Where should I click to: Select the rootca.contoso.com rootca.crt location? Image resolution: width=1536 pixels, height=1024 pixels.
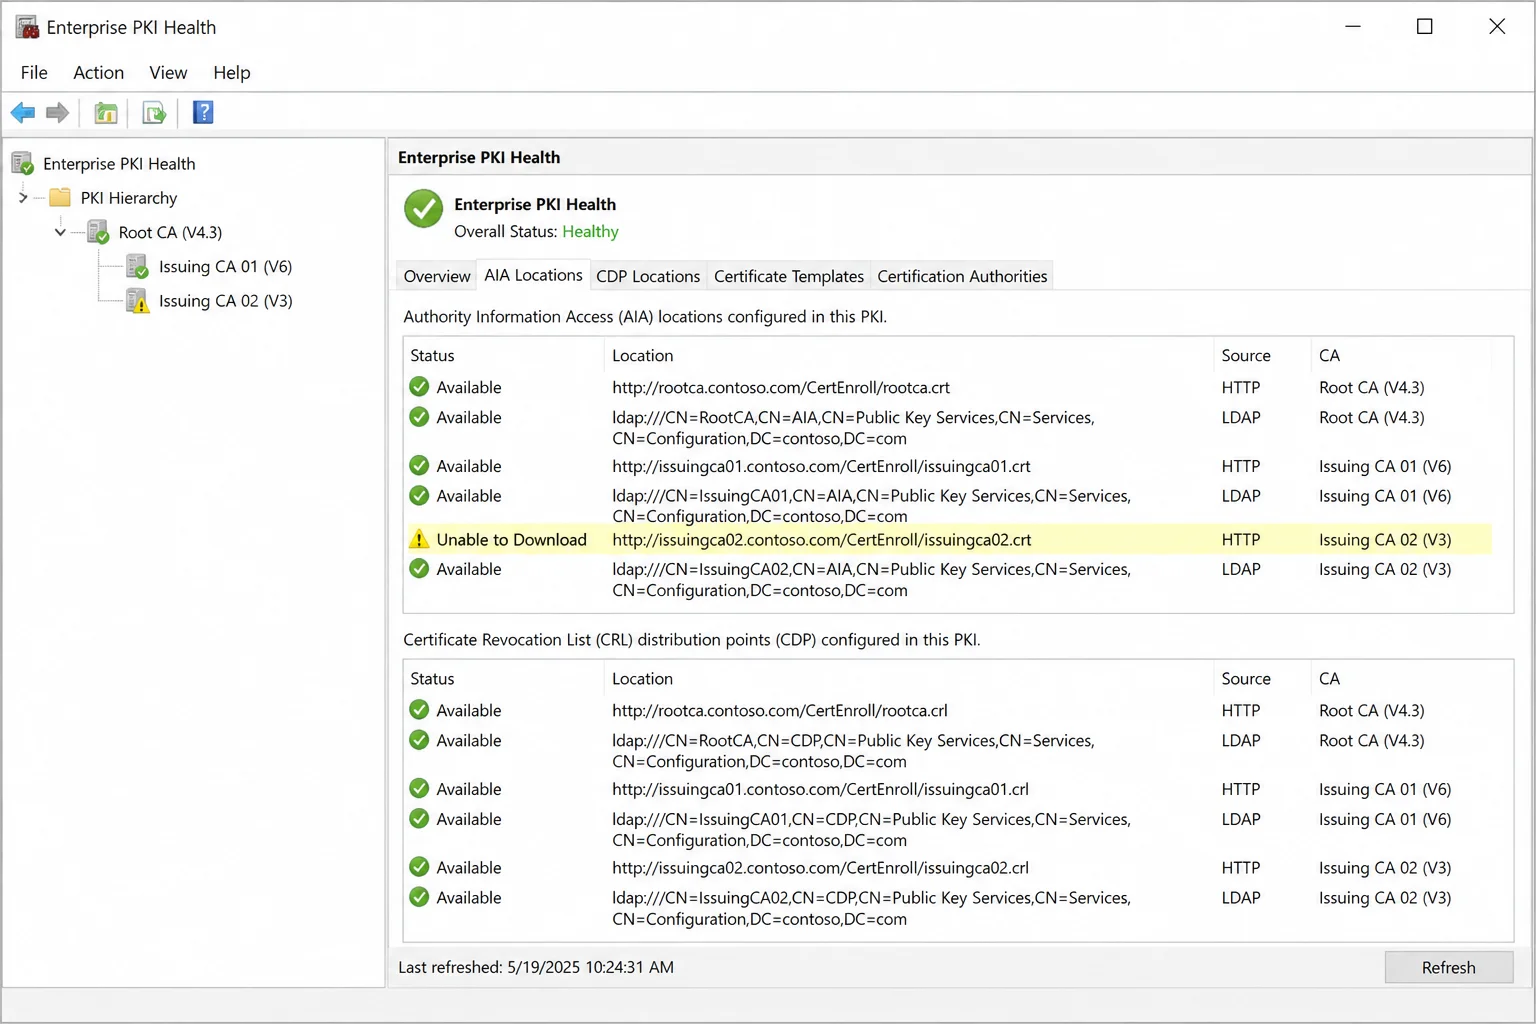click(781, 388)
